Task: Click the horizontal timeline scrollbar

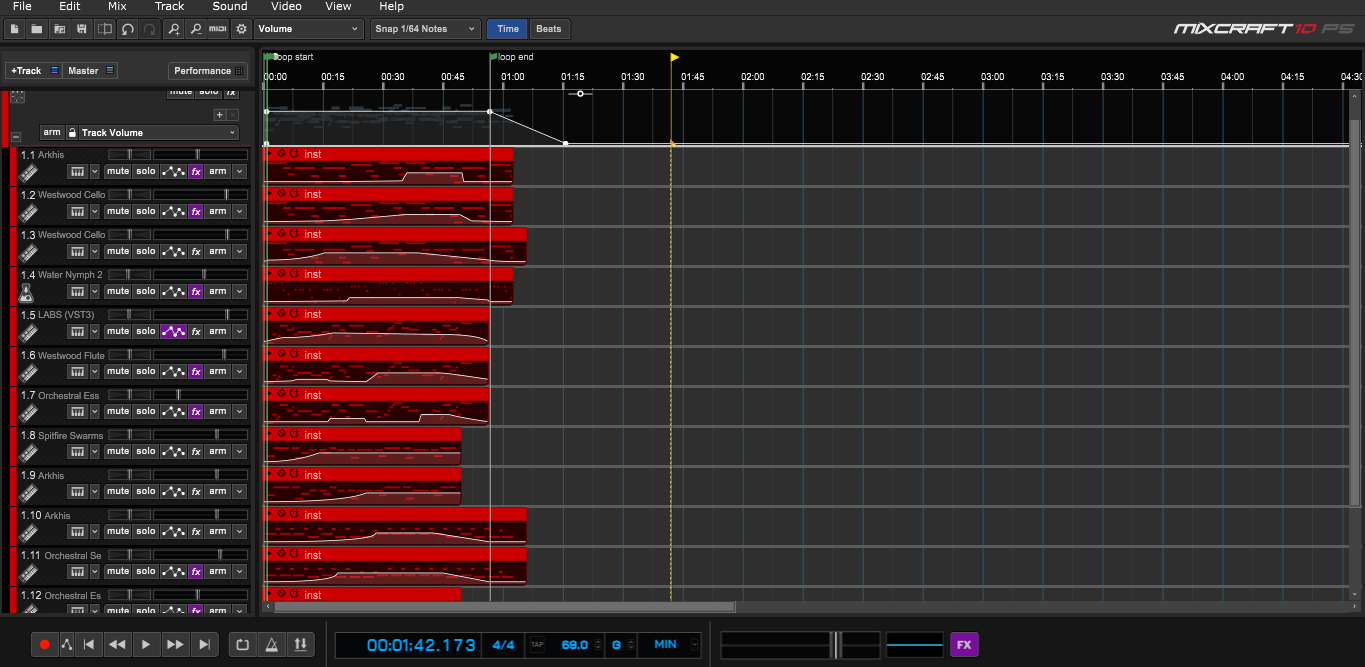Action: pyautogui.click(x=504, y=606)
